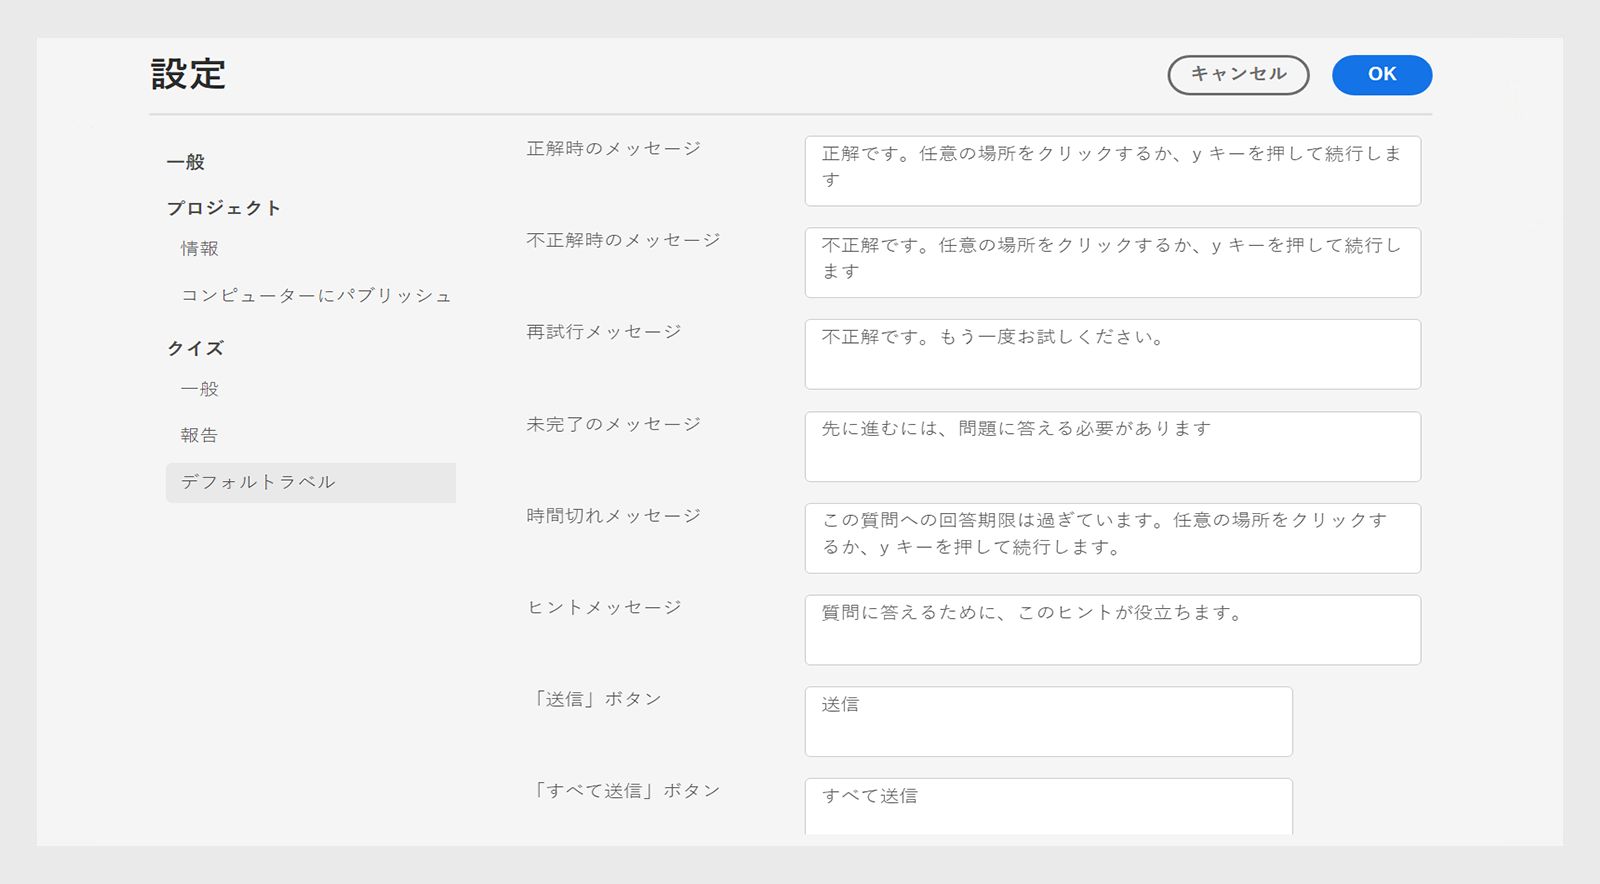Select the プロジェクト section heading

[x=224, y=208]
